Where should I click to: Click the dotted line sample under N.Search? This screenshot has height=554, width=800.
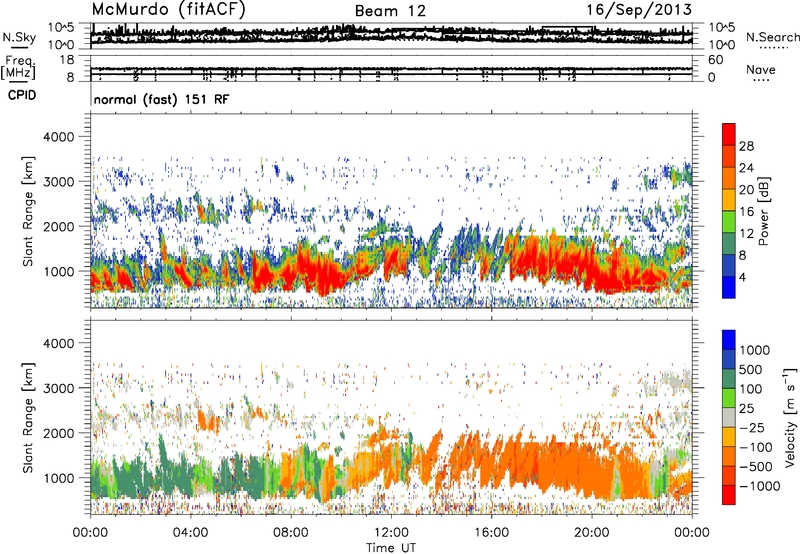(x=774, y=48)
